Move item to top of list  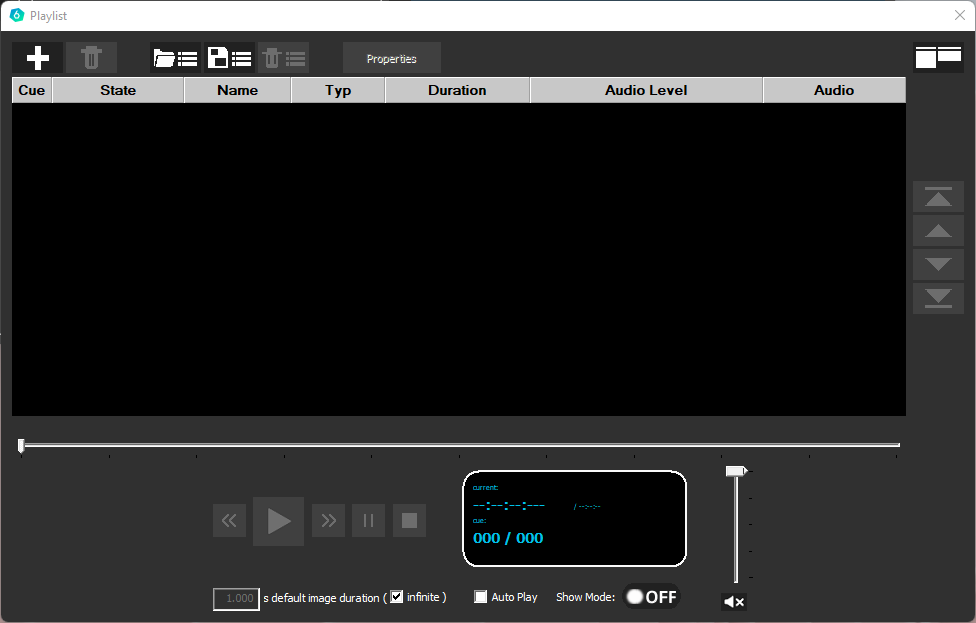(x=938, y=197)
